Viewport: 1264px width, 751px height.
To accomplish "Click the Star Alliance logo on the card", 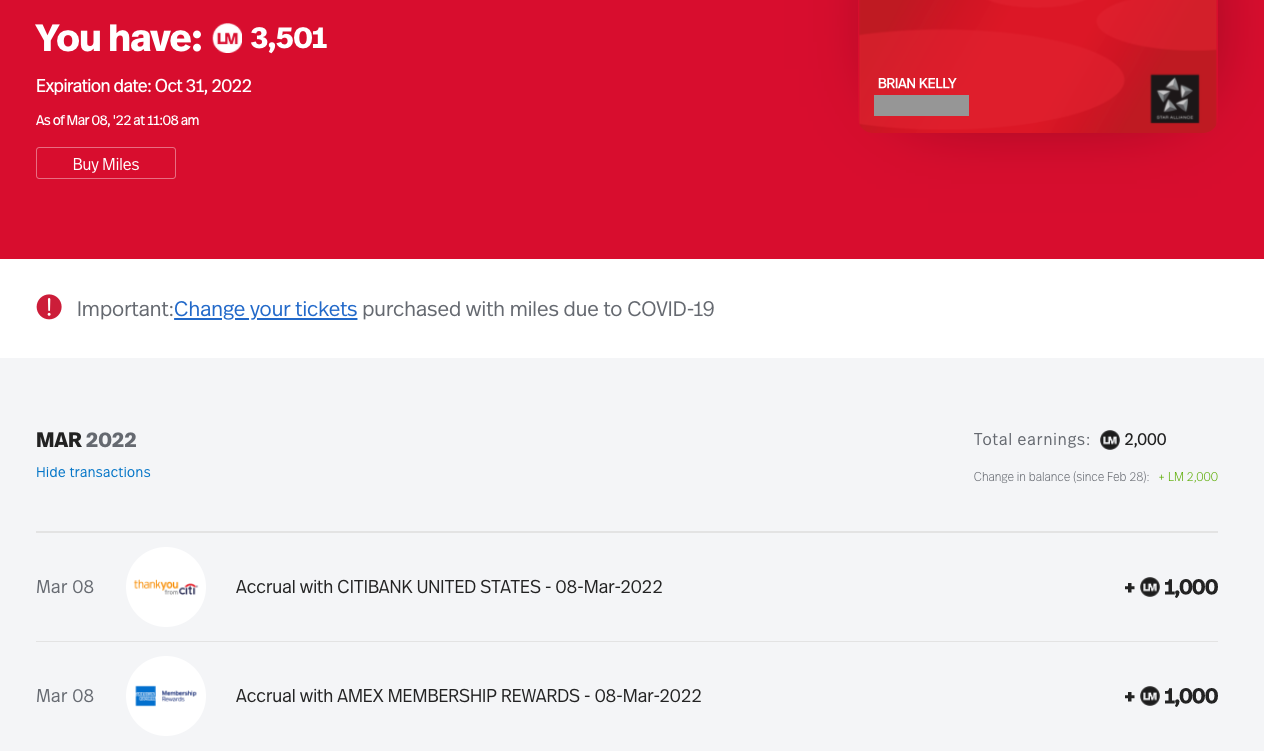I will pyautogui.click(x=1175, y=98).
